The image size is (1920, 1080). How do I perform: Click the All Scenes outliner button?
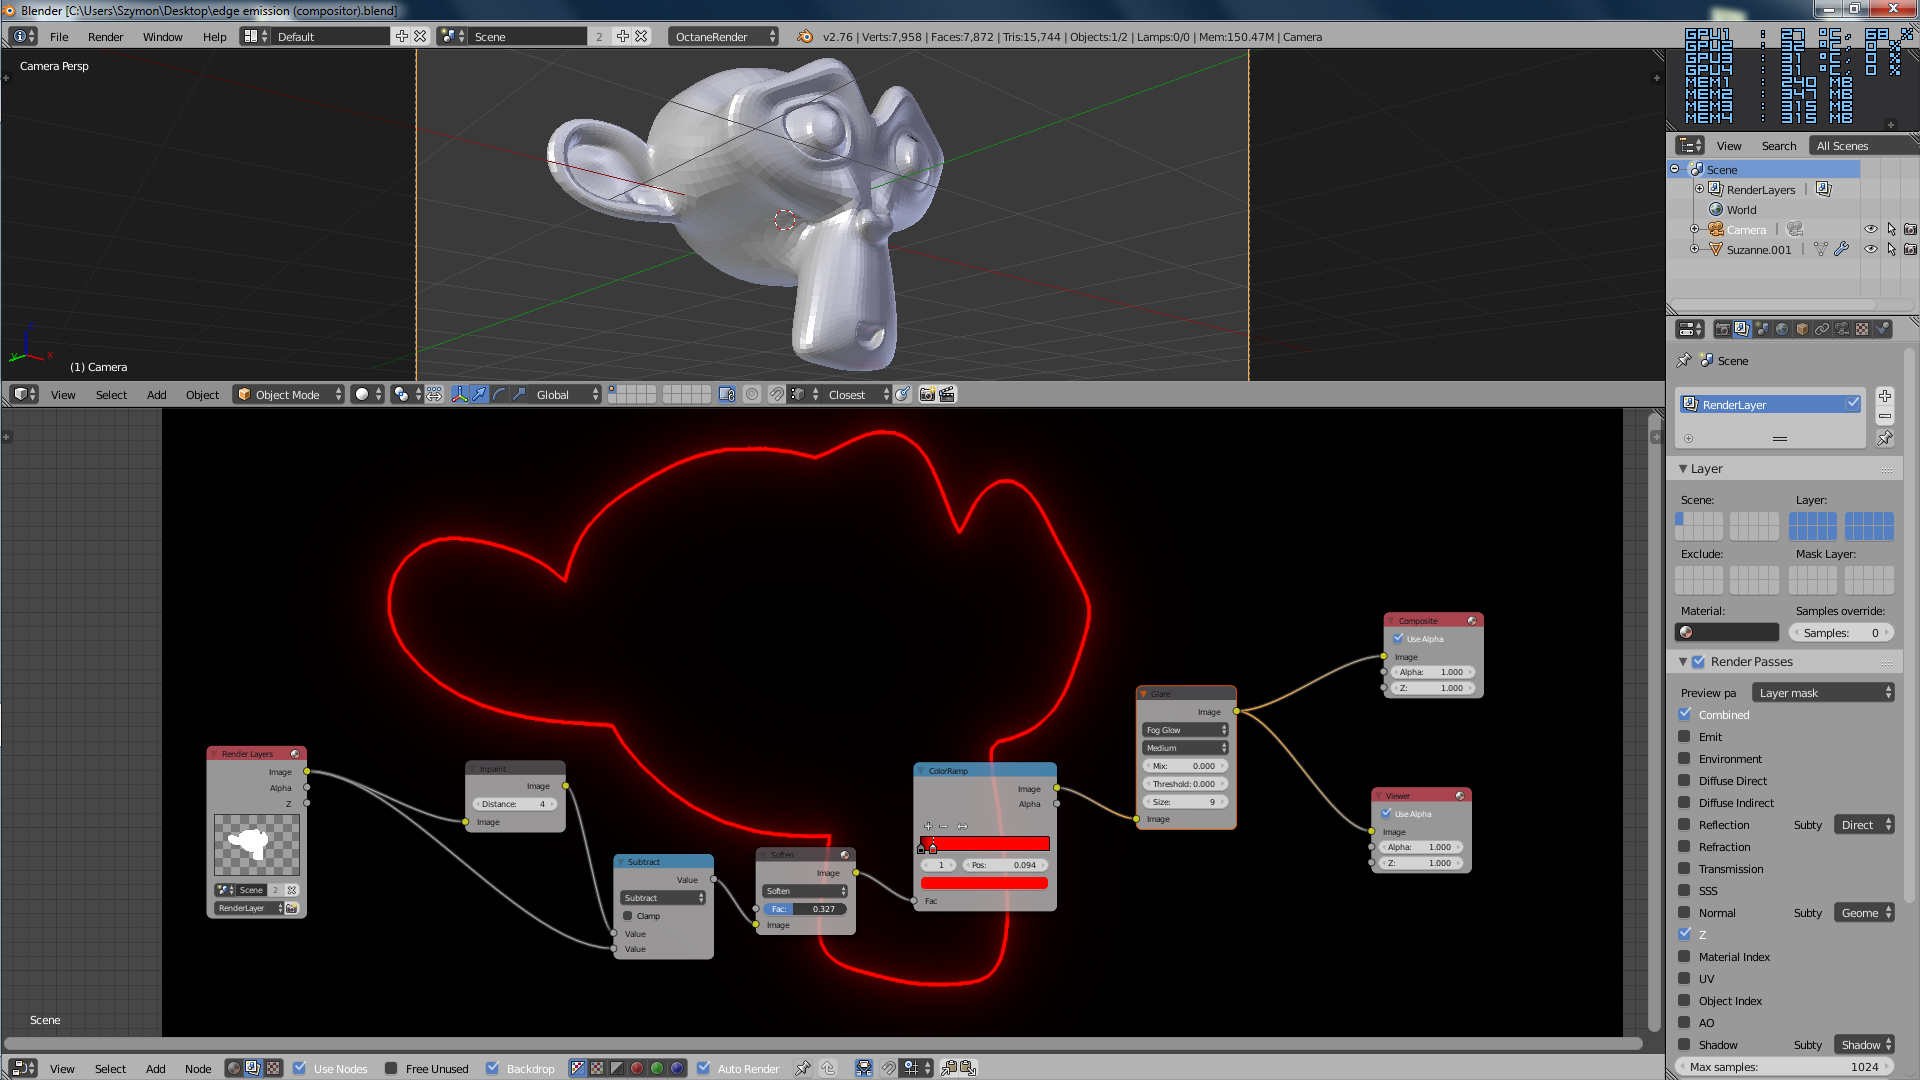pos(1842,146)
